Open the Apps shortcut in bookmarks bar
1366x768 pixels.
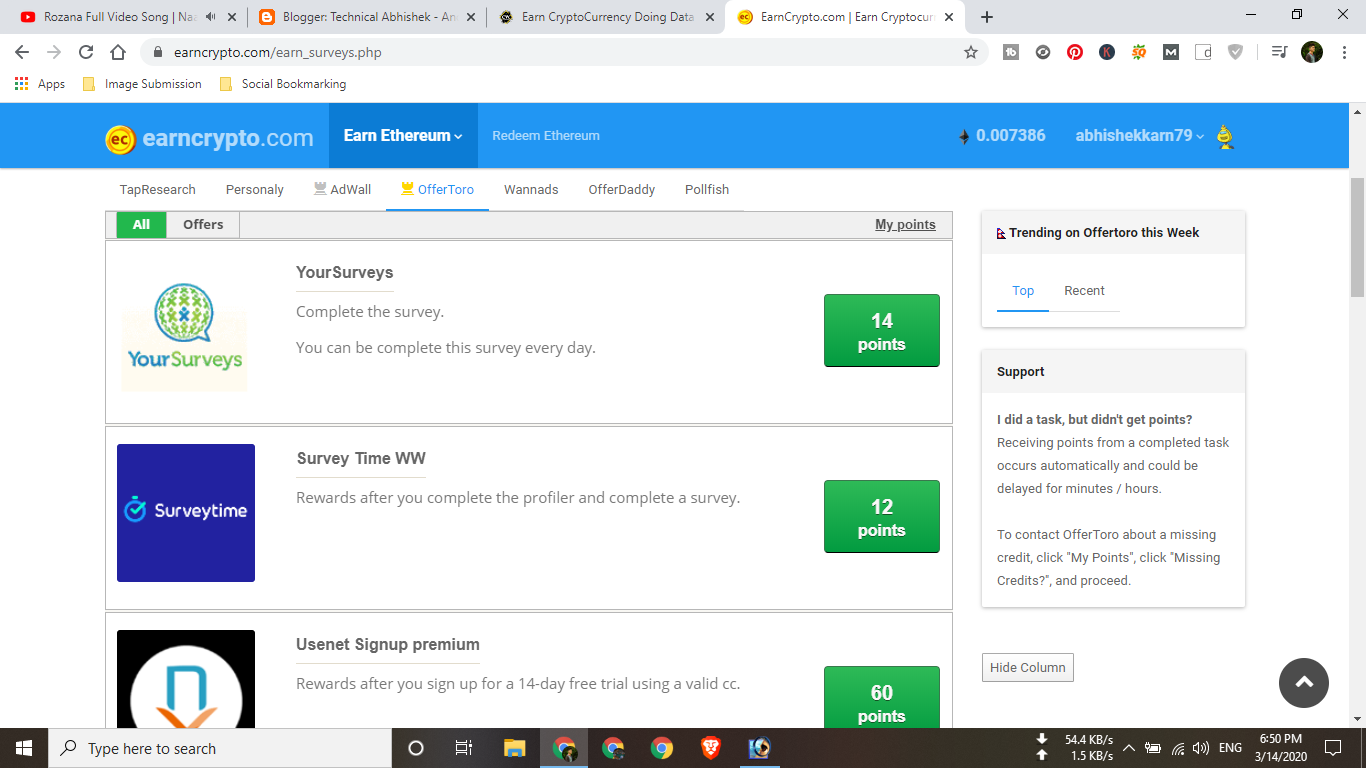pos(40,84)
